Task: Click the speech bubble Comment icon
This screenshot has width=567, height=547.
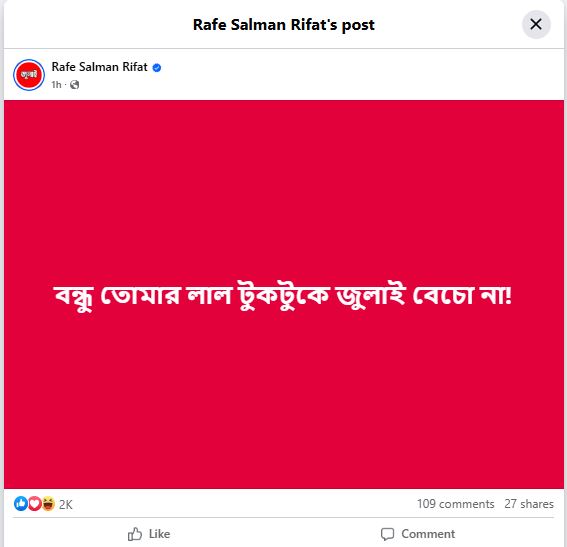Action: (387, 534)
